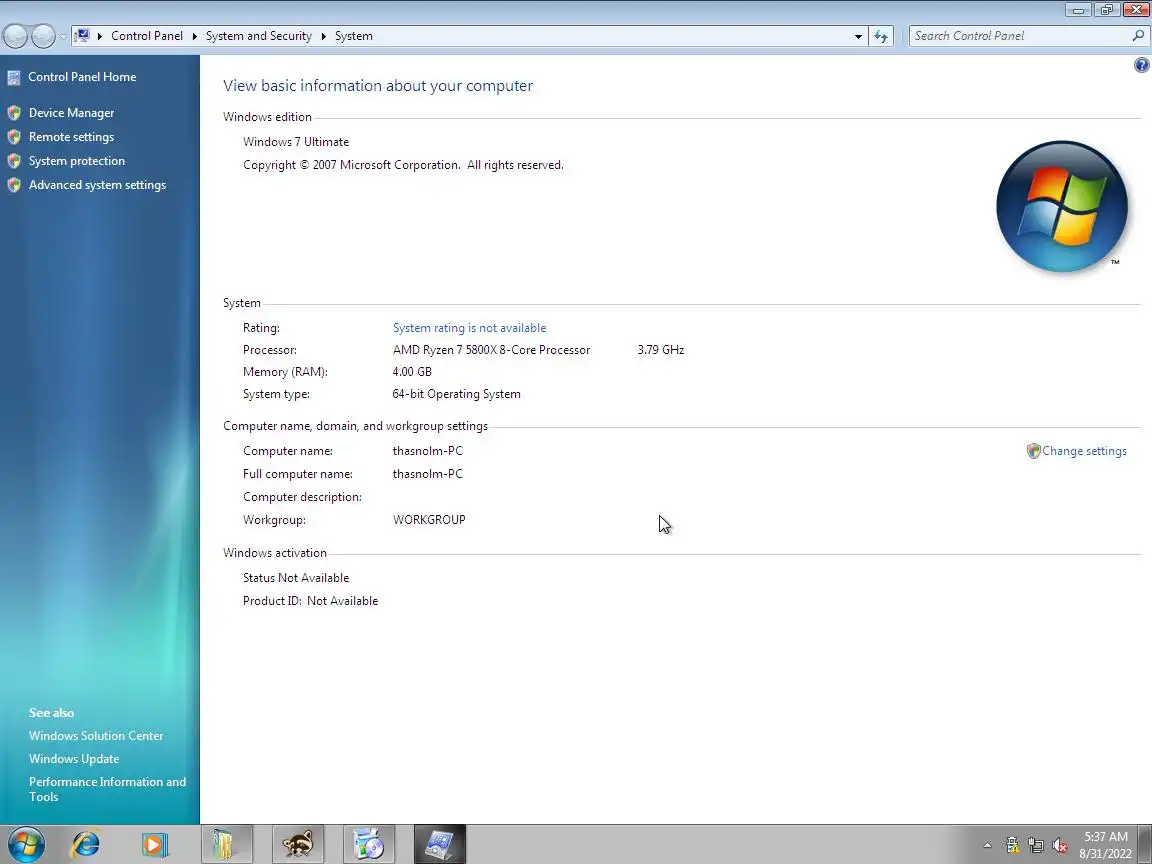
Task: Click the '64-bit Operating System' value
Action: tap(456, 394)
